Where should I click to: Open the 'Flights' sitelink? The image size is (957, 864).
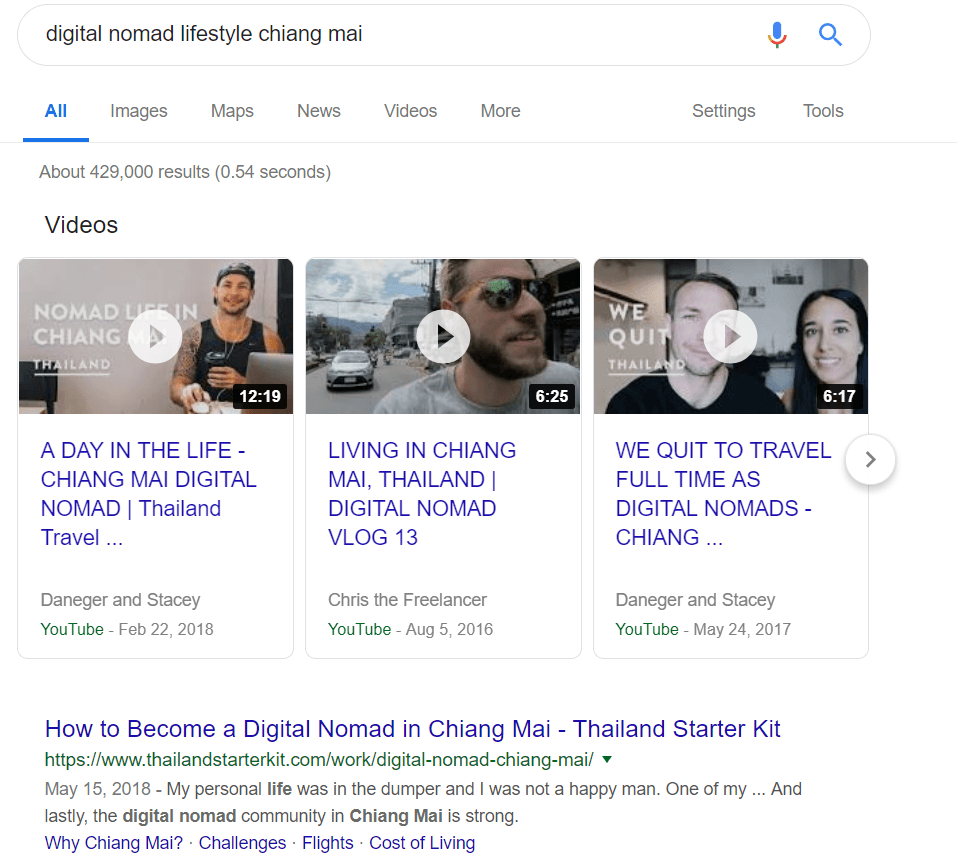tap(327, 843)
